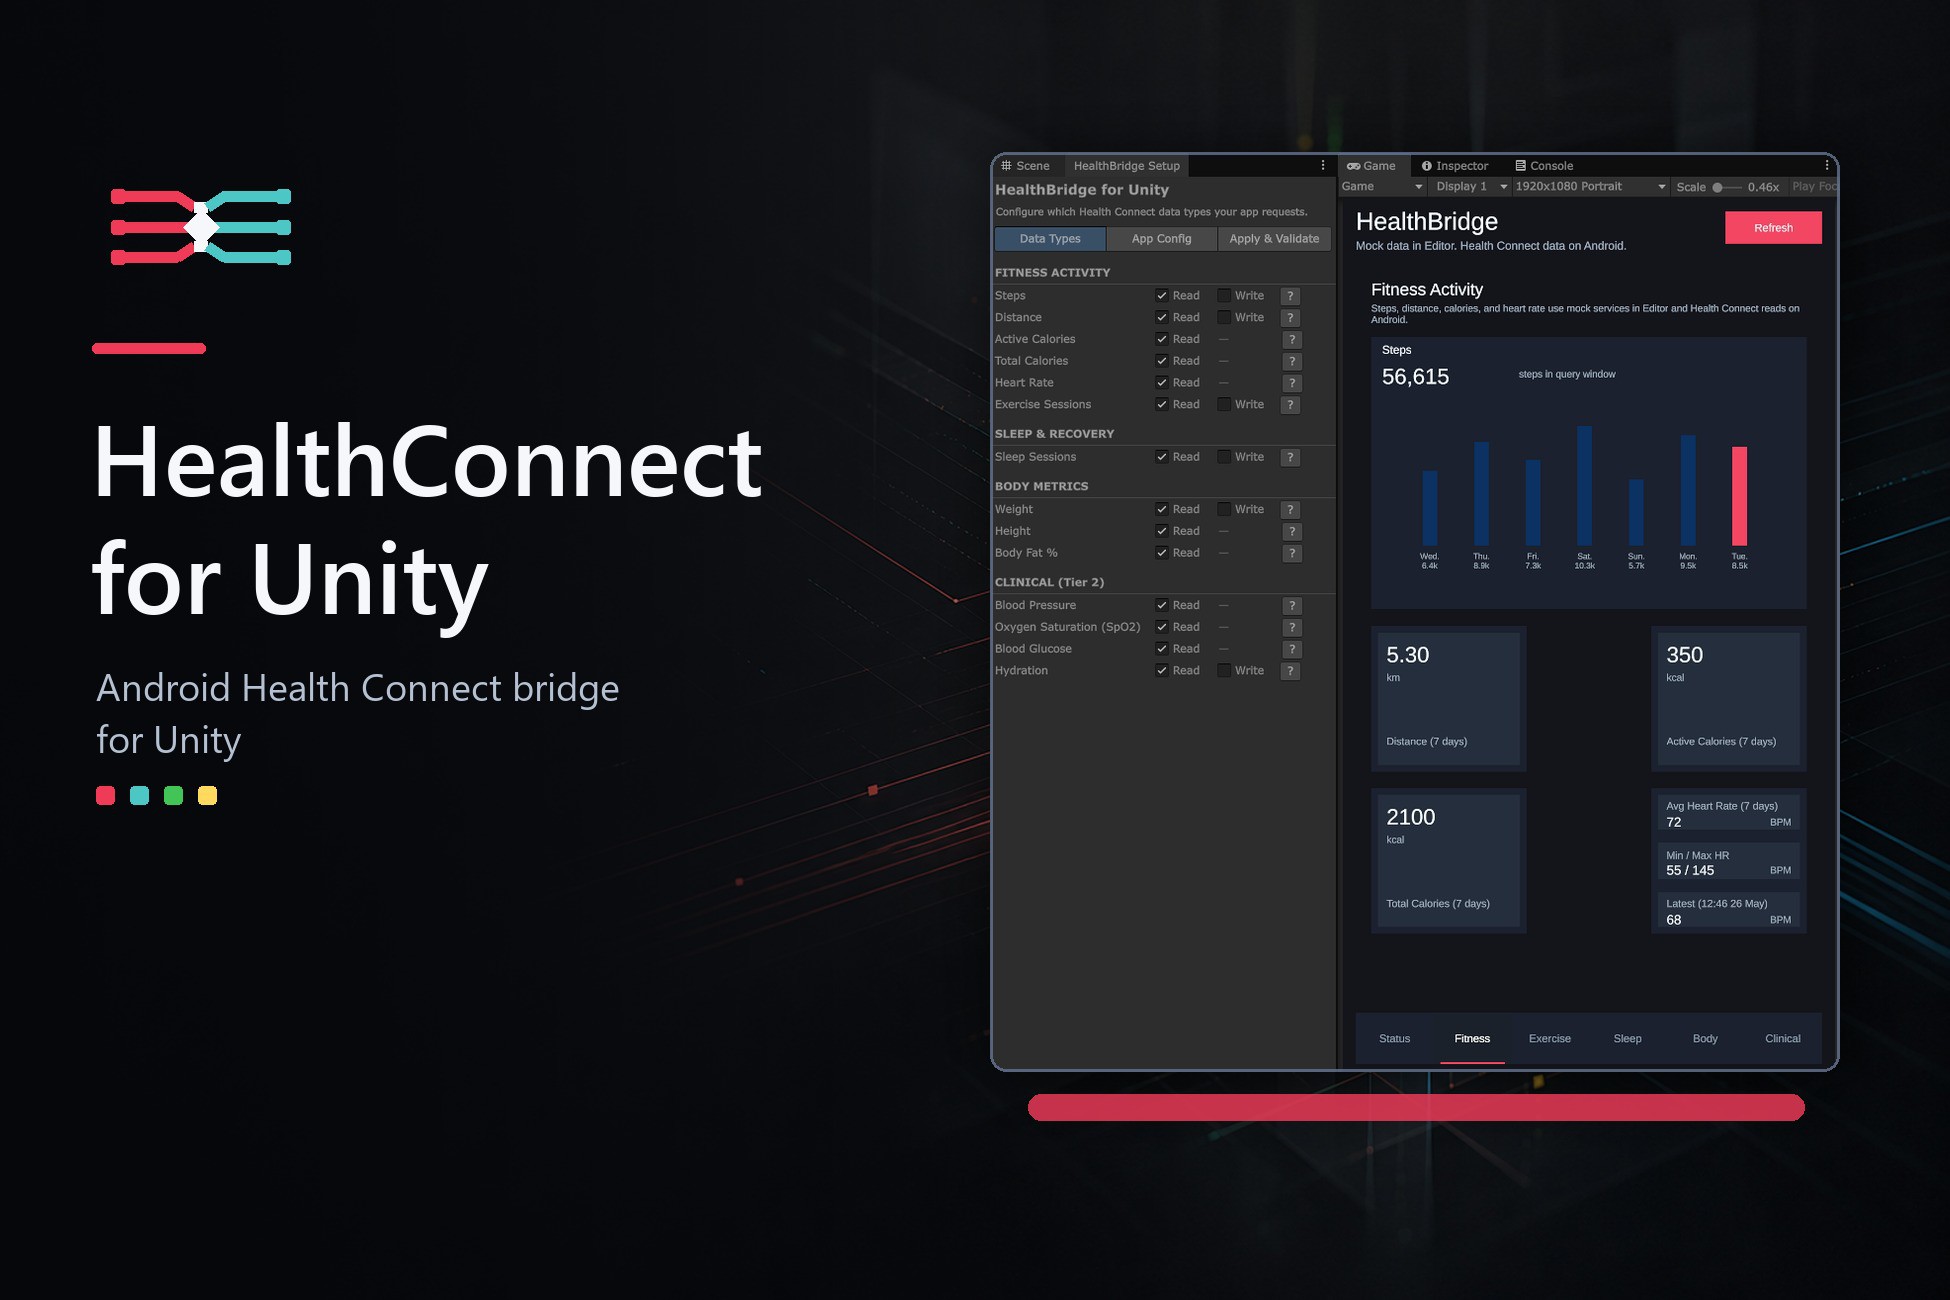The height and width of the screenshot is (1300, 1950).
Task: Click the highlighted Tue. steps bar
Action: (x=1740, y=496)
